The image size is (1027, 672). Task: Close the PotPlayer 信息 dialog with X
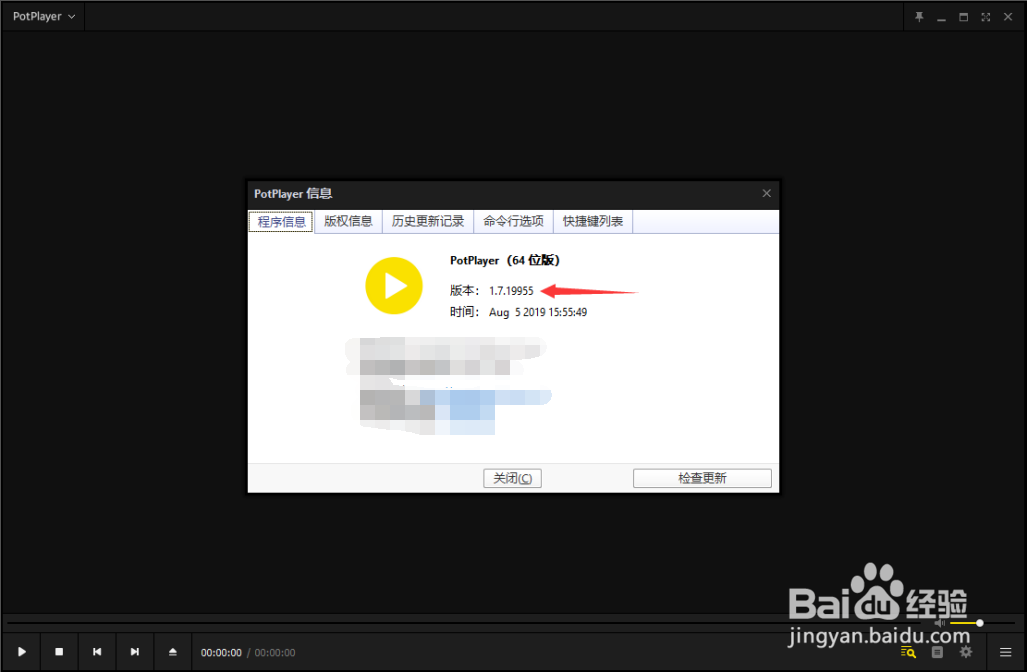766,193
